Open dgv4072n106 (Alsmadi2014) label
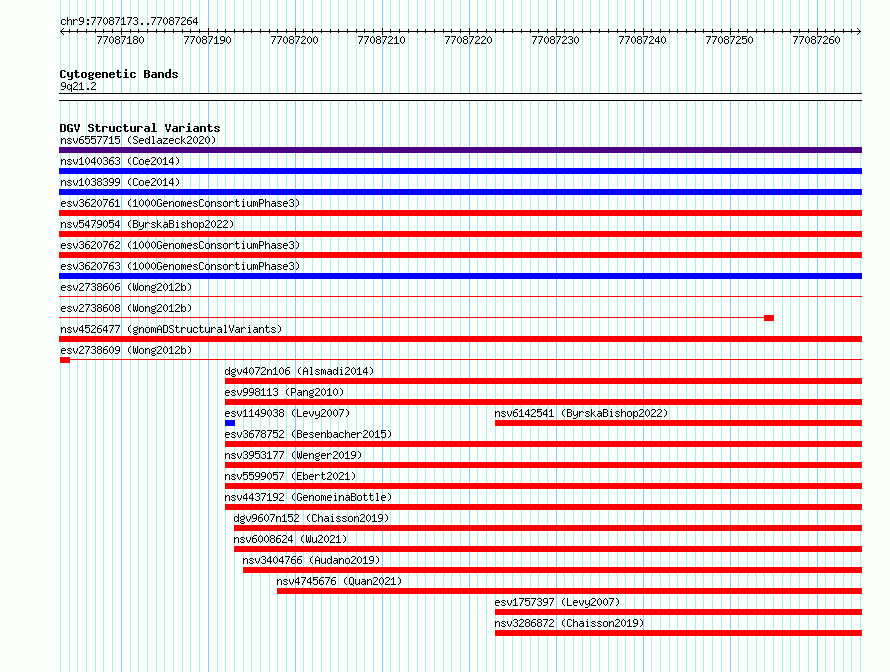Image resolution: width=890 pixels, height=672 pixels. (x=299, y=371)
